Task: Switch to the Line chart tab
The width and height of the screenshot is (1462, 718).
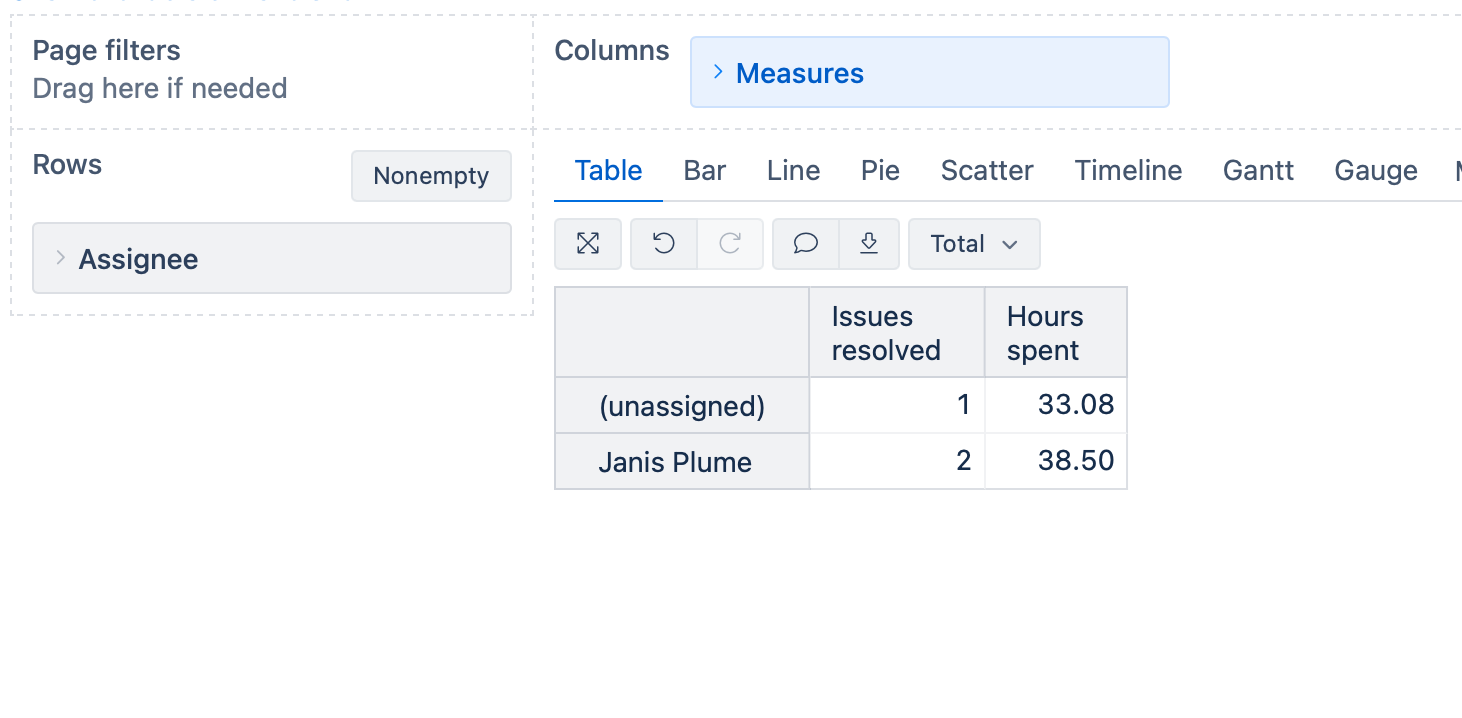Action: pos(793,171)
